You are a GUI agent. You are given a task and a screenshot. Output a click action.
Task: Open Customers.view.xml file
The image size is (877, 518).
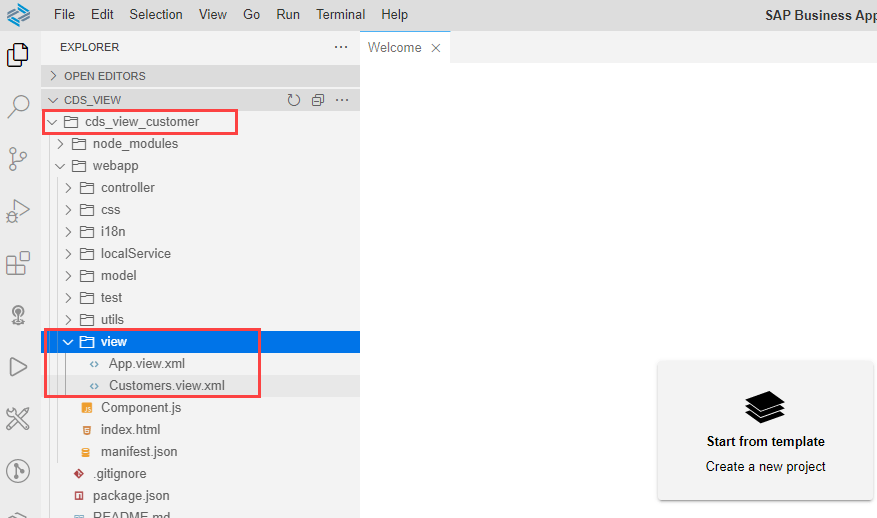point(166,386)
